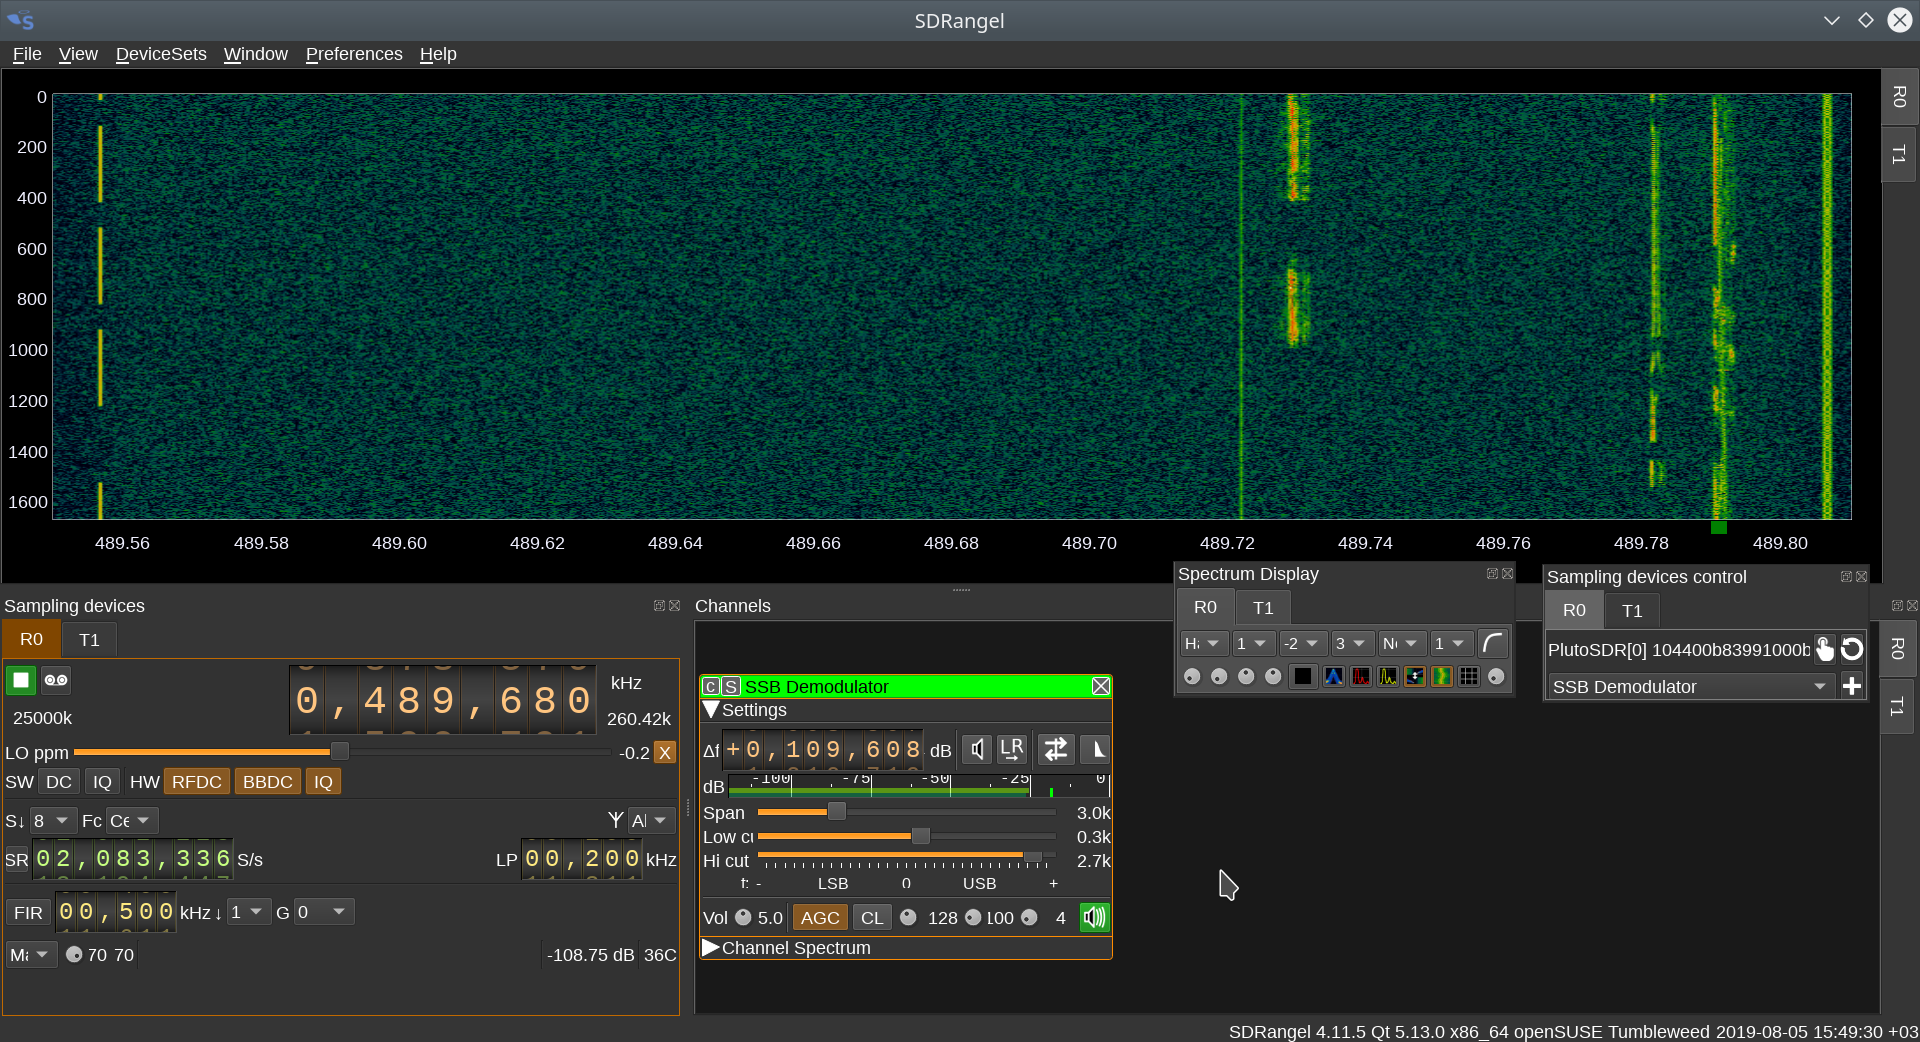Collapse the Settings section of SSB Demodulator

click(x=711, y=710)
